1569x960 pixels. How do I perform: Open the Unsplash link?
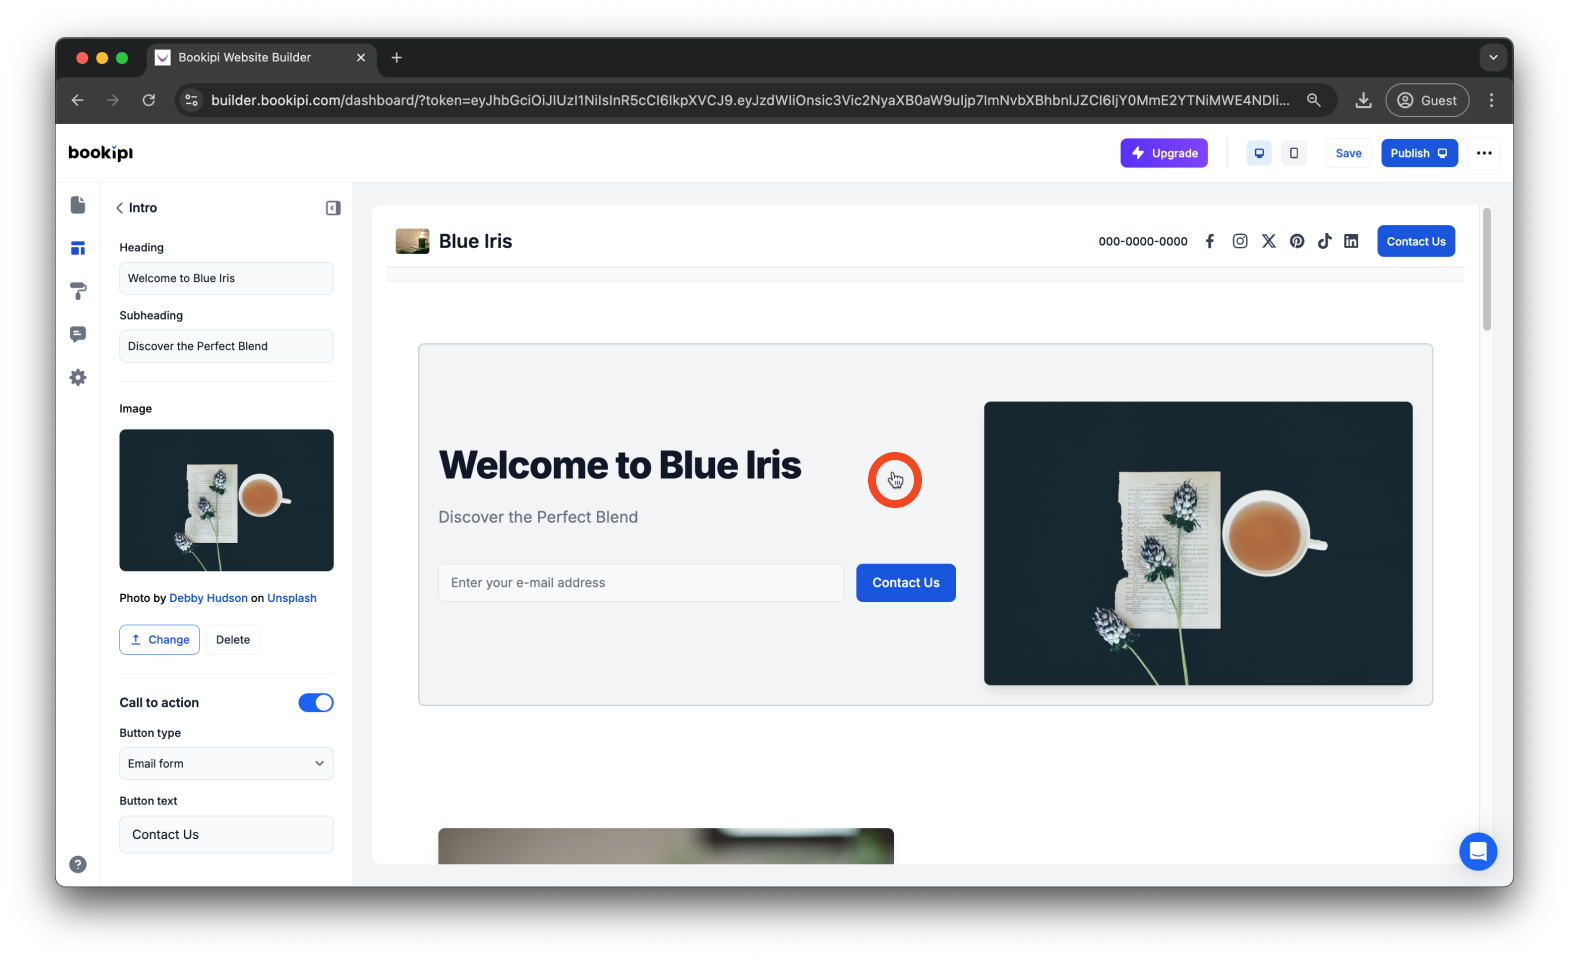click(x=292, y=598)
